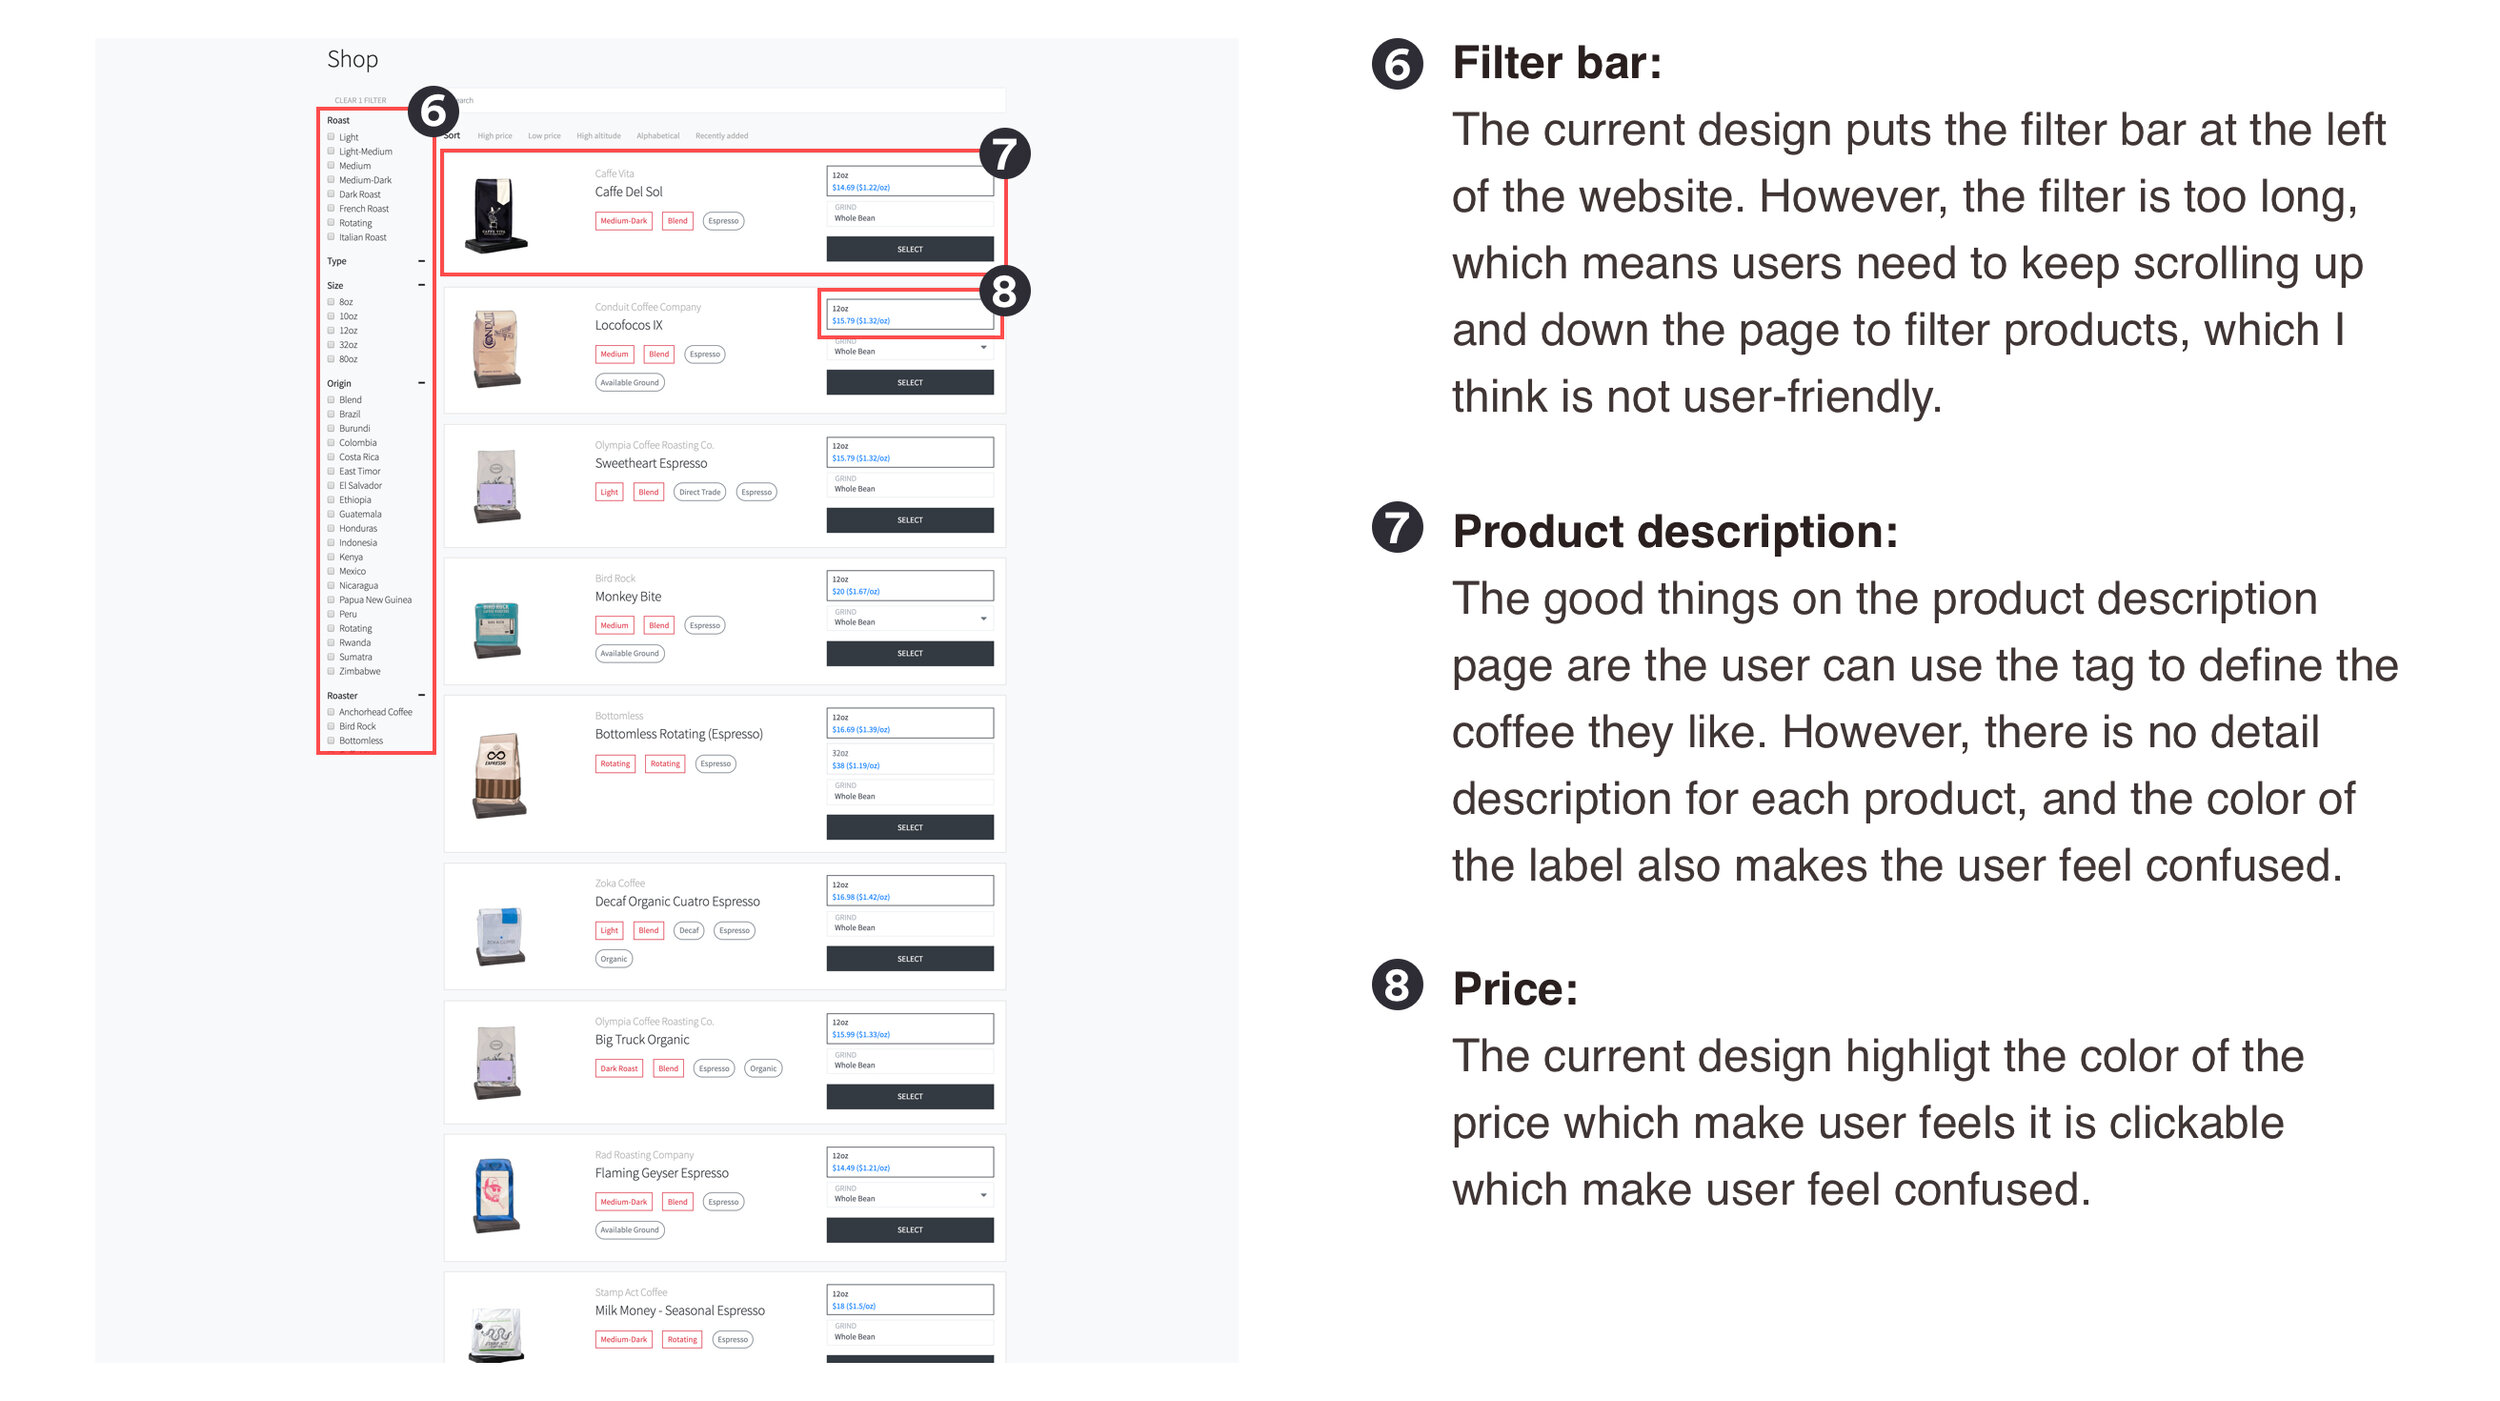Click the Monkey Bite teal bag image
Viewport: 2500px width, 1401px height.
point(496,629)
